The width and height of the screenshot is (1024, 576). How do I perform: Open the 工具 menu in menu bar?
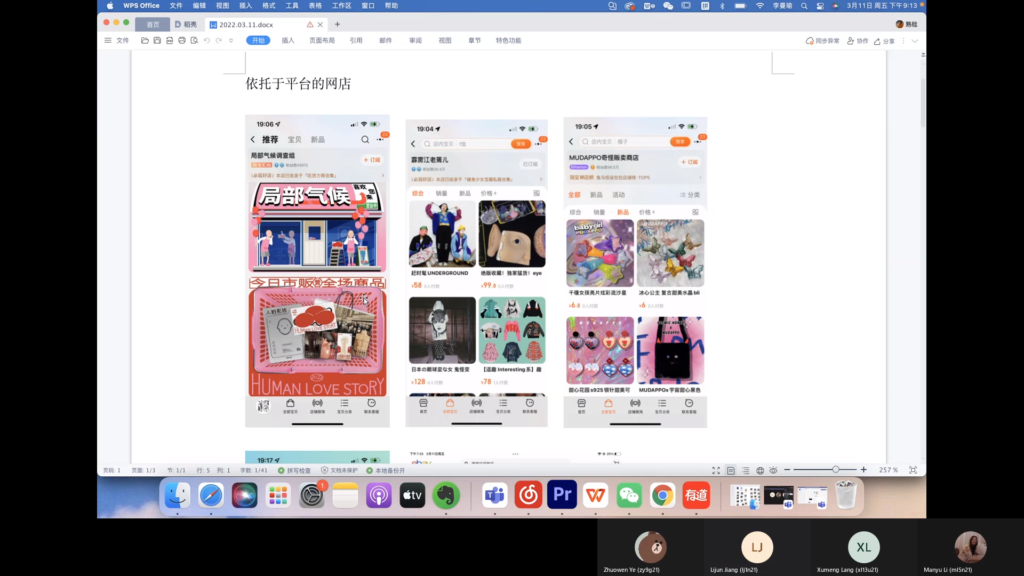(x=292, y=6)
